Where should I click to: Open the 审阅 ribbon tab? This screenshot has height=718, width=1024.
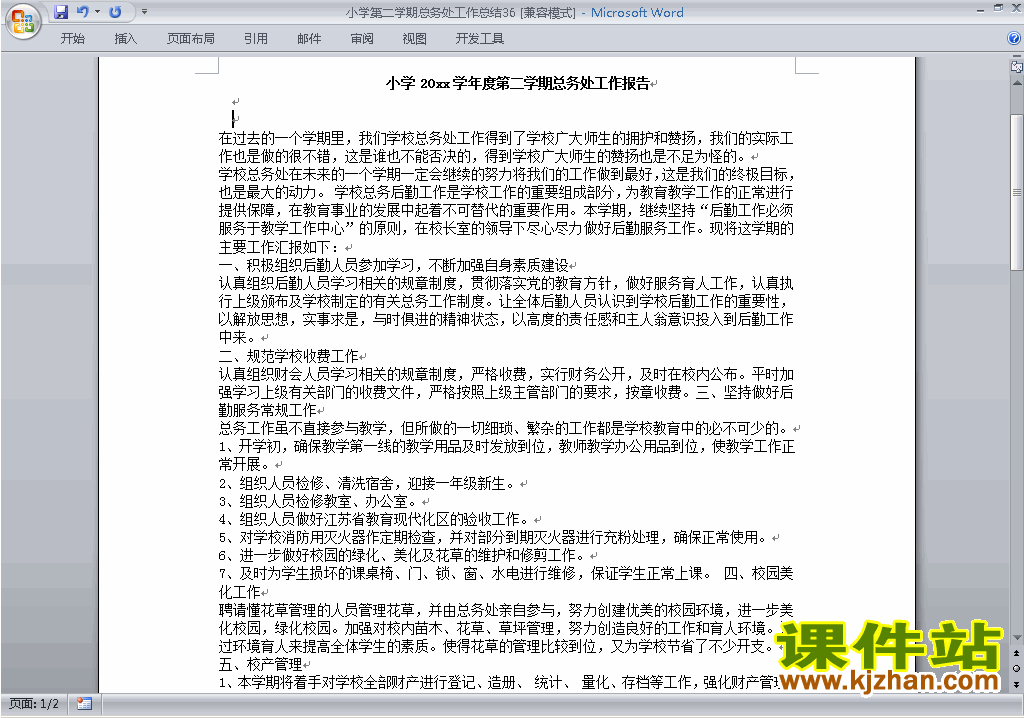(x=362, y=39)
